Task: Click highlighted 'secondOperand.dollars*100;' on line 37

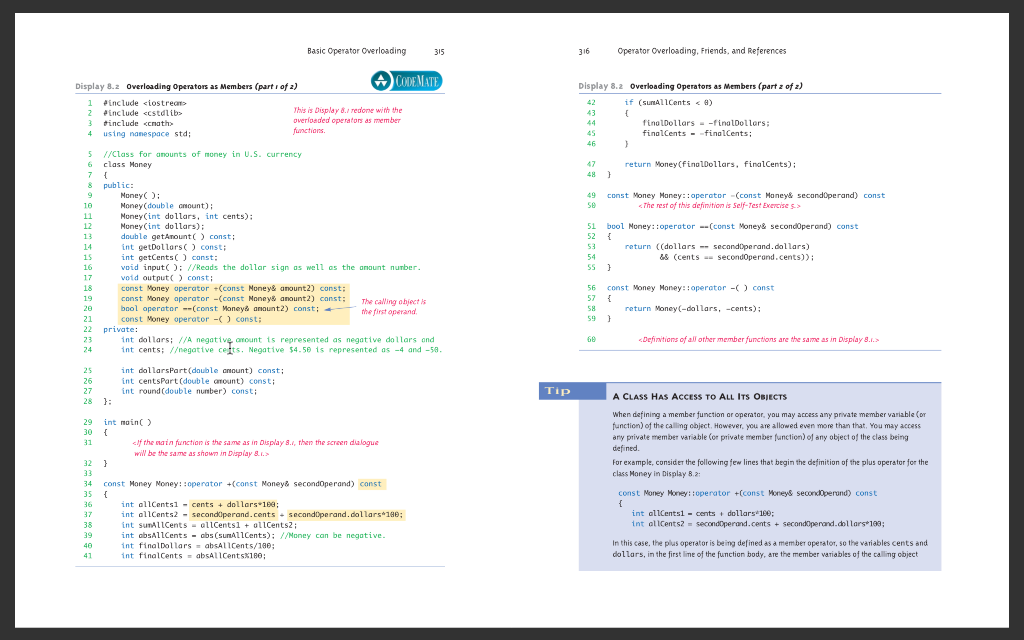Action: tap(345, 515)
